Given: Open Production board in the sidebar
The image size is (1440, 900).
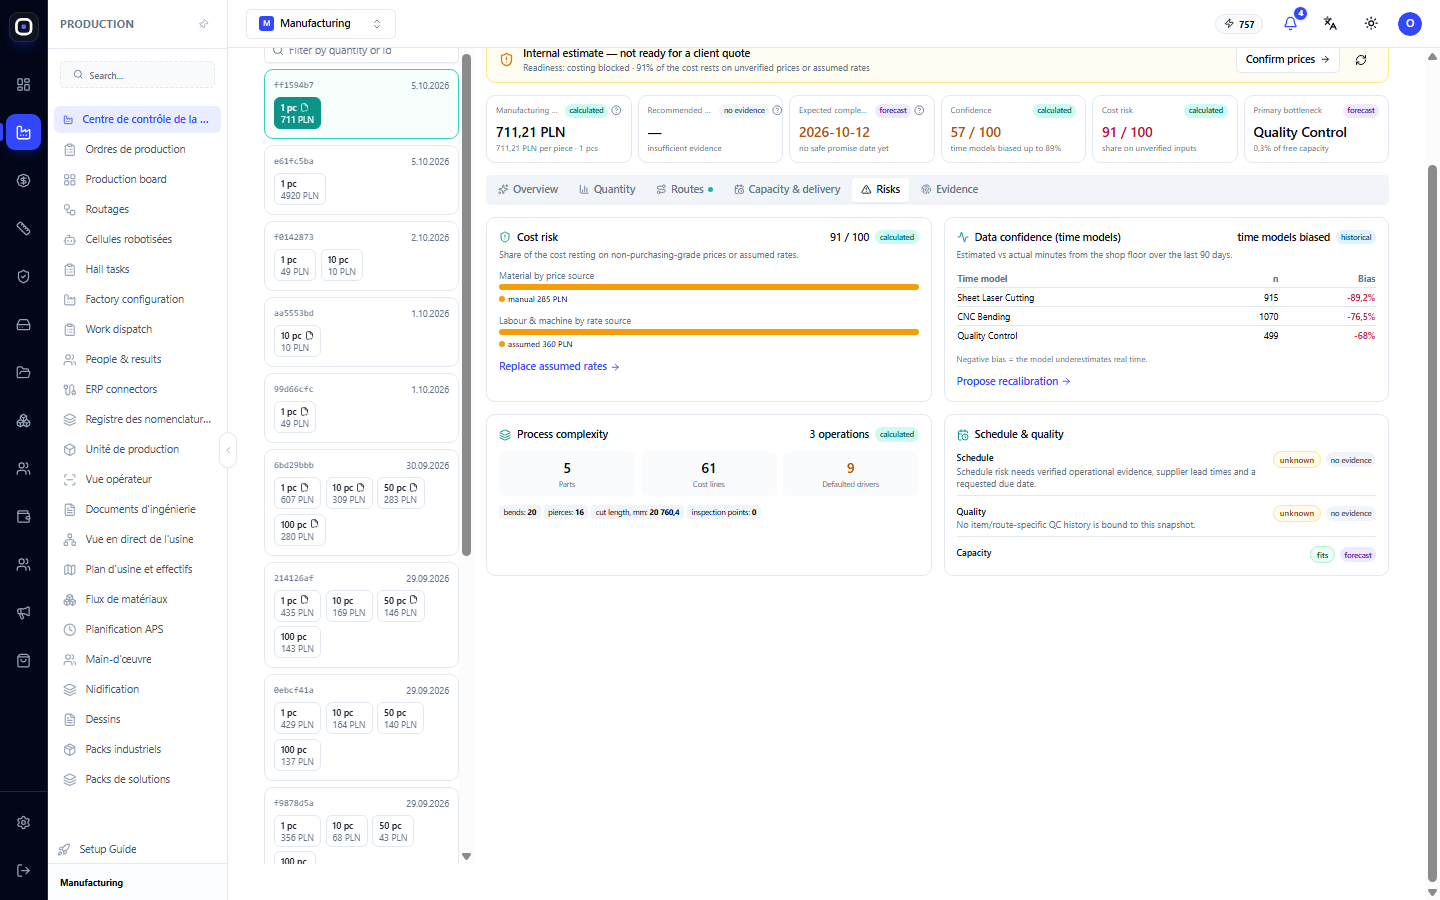Looking at the screenshot, I should click(138, 180).
